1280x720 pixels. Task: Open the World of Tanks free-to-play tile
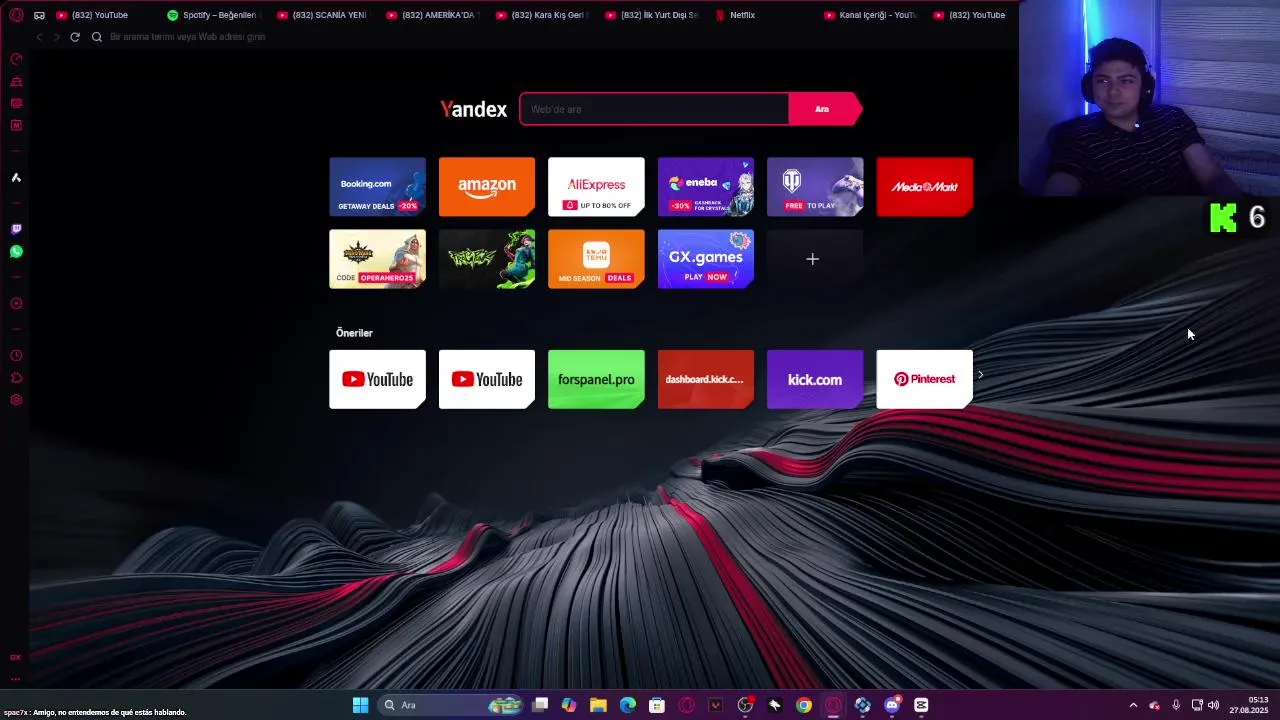coord(815,187)
